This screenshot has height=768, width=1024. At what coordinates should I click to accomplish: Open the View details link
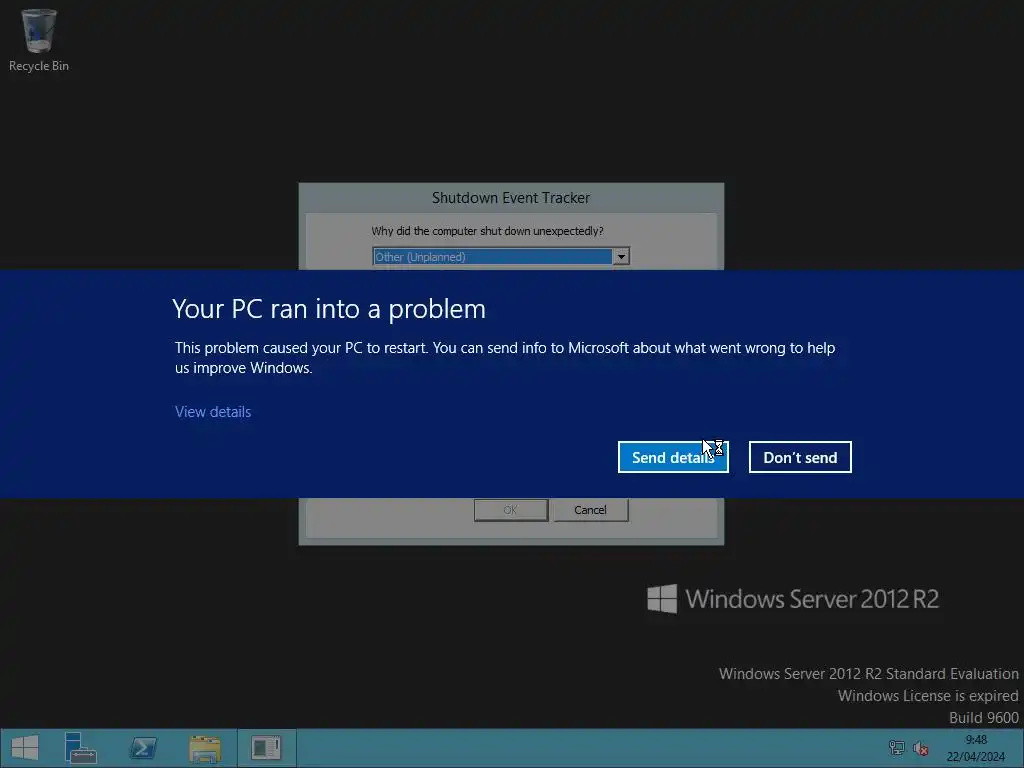point(213,412)
